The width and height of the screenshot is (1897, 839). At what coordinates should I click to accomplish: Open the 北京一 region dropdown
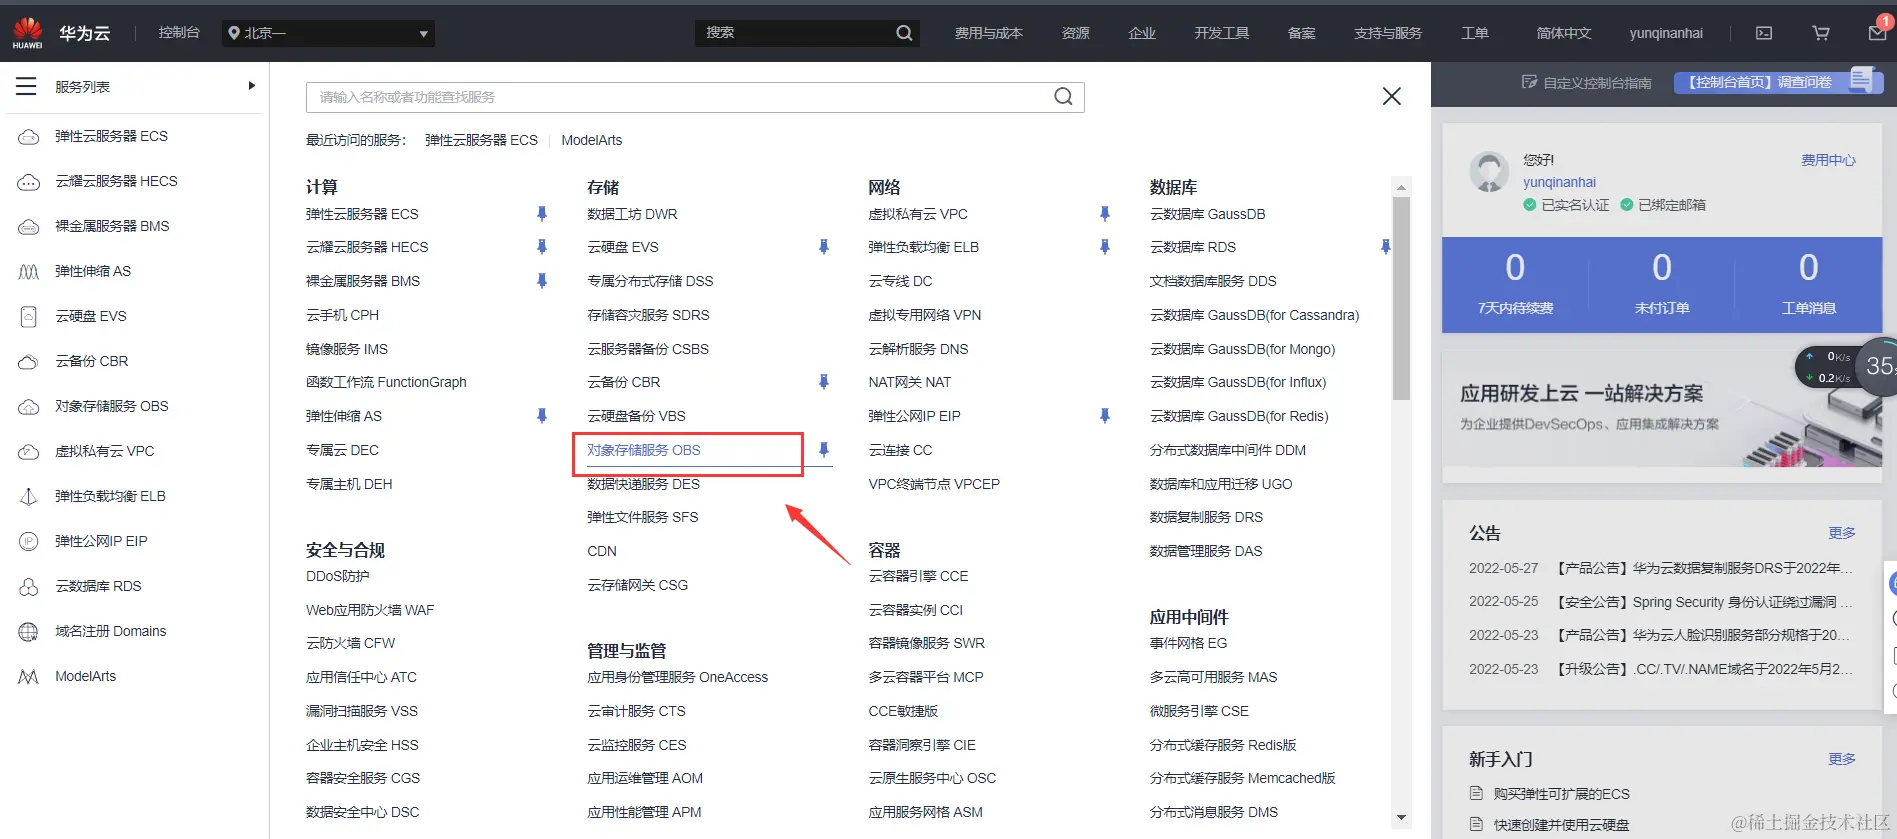328,33
